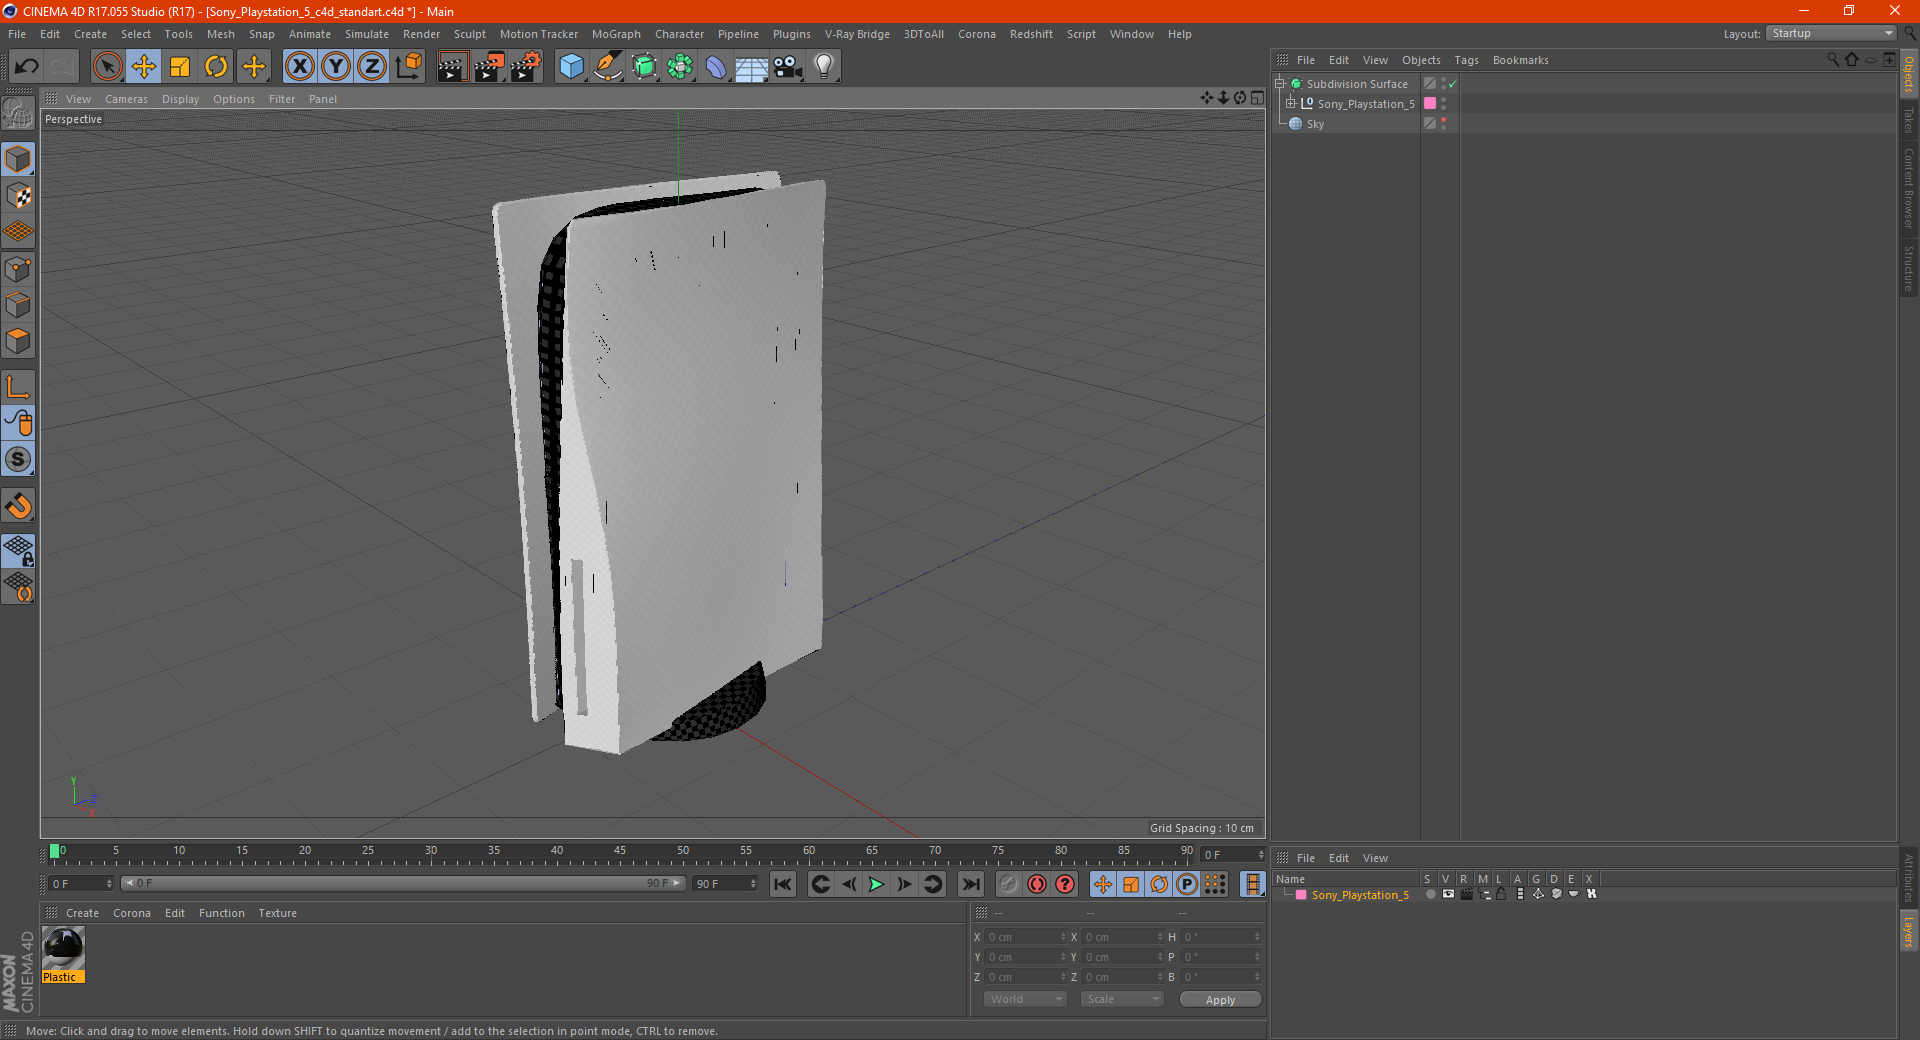The height and width of the screenshot is (1040, 1920).
Task: Toggle X axis lock
Action: click(299, 67)
